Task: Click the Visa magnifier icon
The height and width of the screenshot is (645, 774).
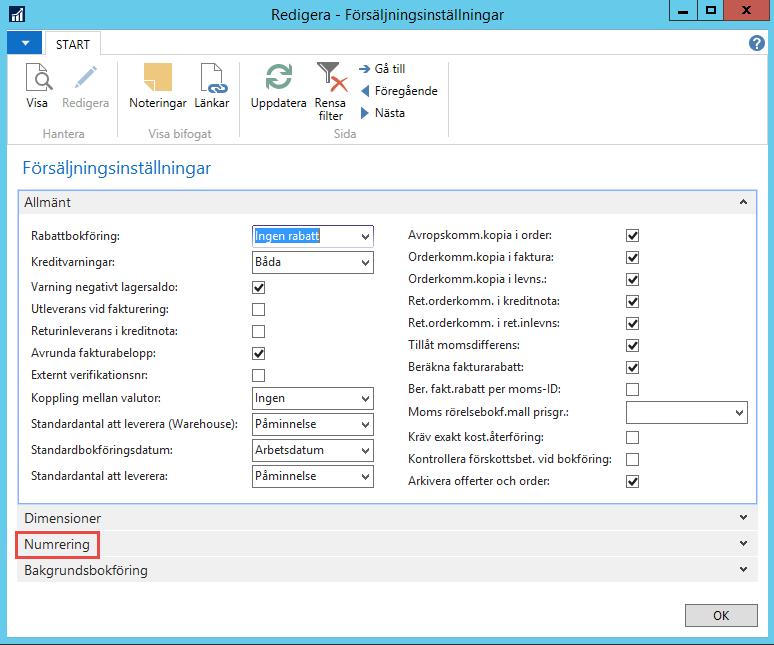Action: (38, 77)
